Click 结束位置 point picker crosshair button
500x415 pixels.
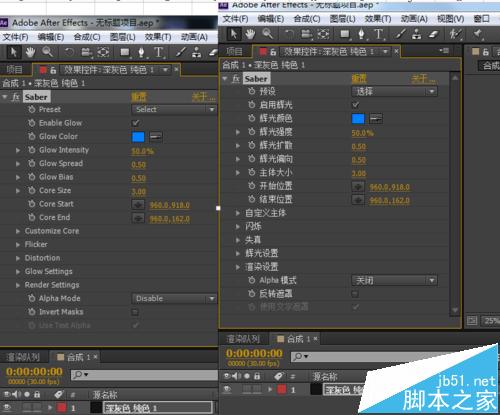tap(358, 200)
